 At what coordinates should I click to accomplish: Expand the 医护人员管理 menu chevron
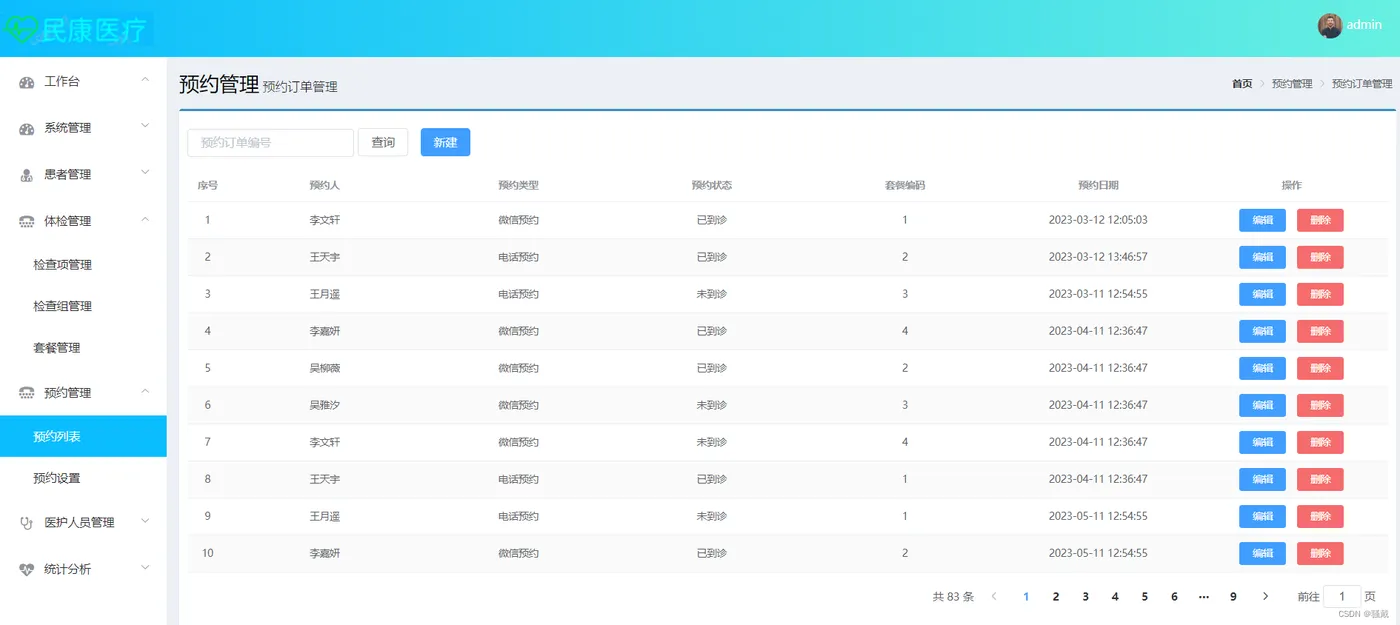tap(145, 520)
